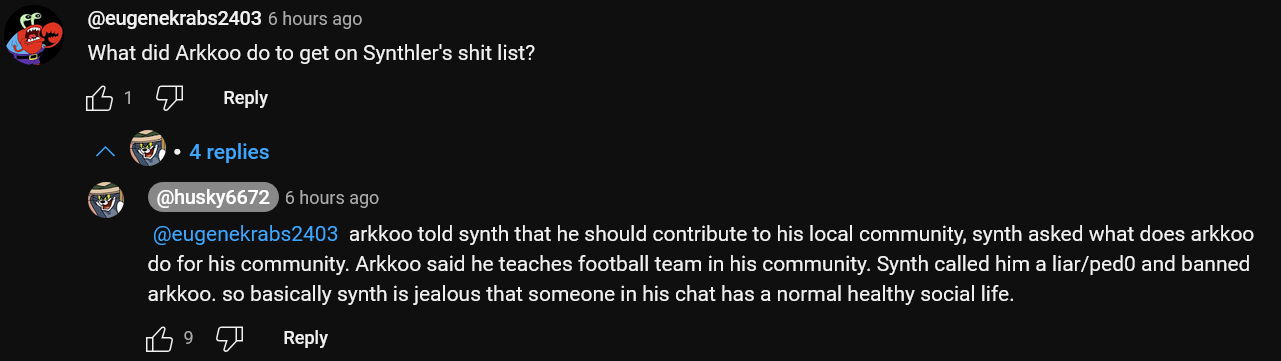
Task: Open the reply's '6 hours ago' timestamp
Action: coord(332,198)
